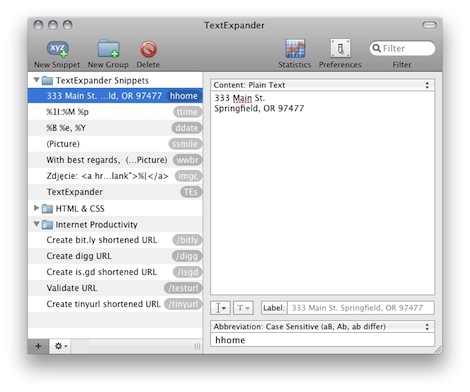
Task: Click the /testurl abbreviation badge
Action: coord(183,288)
